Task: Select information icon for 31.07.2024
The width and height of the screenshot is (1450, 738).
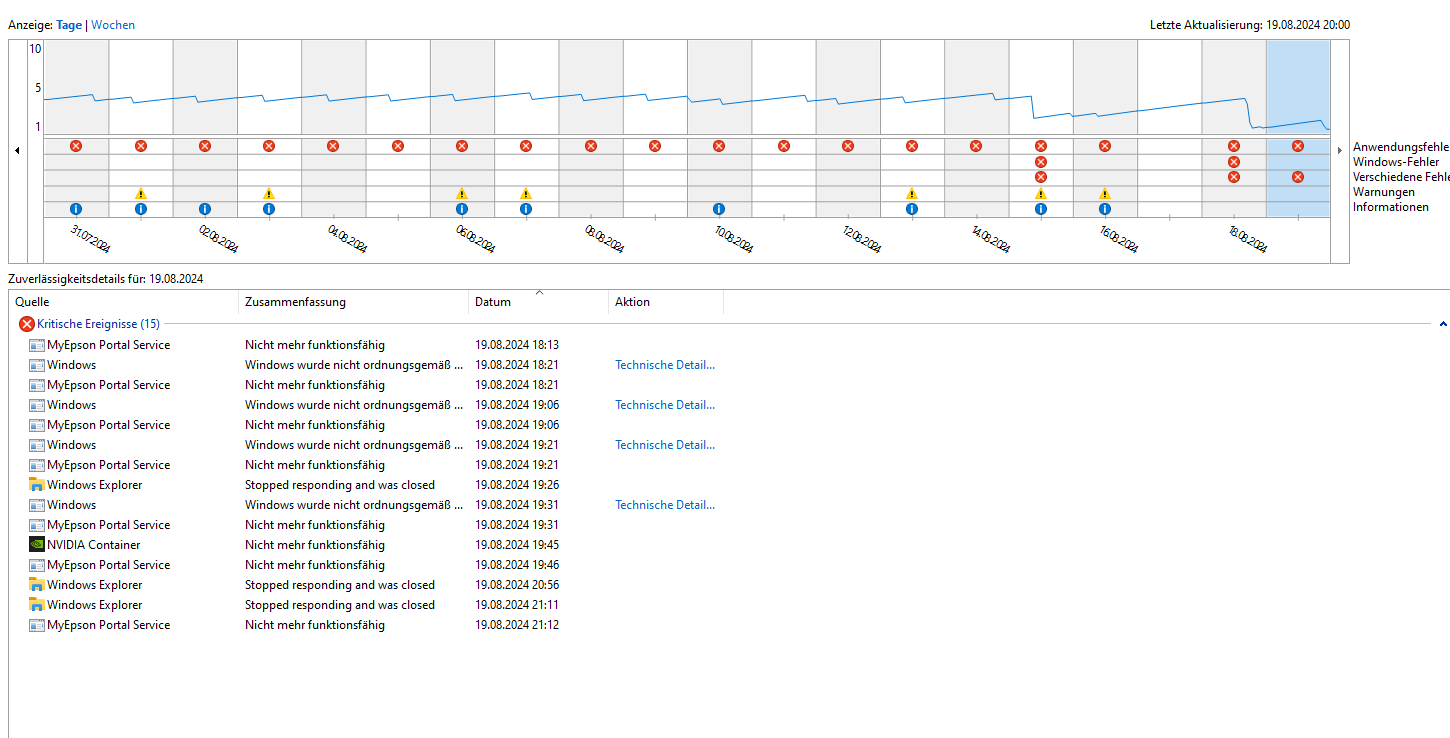Action: (x=76, y=209)
